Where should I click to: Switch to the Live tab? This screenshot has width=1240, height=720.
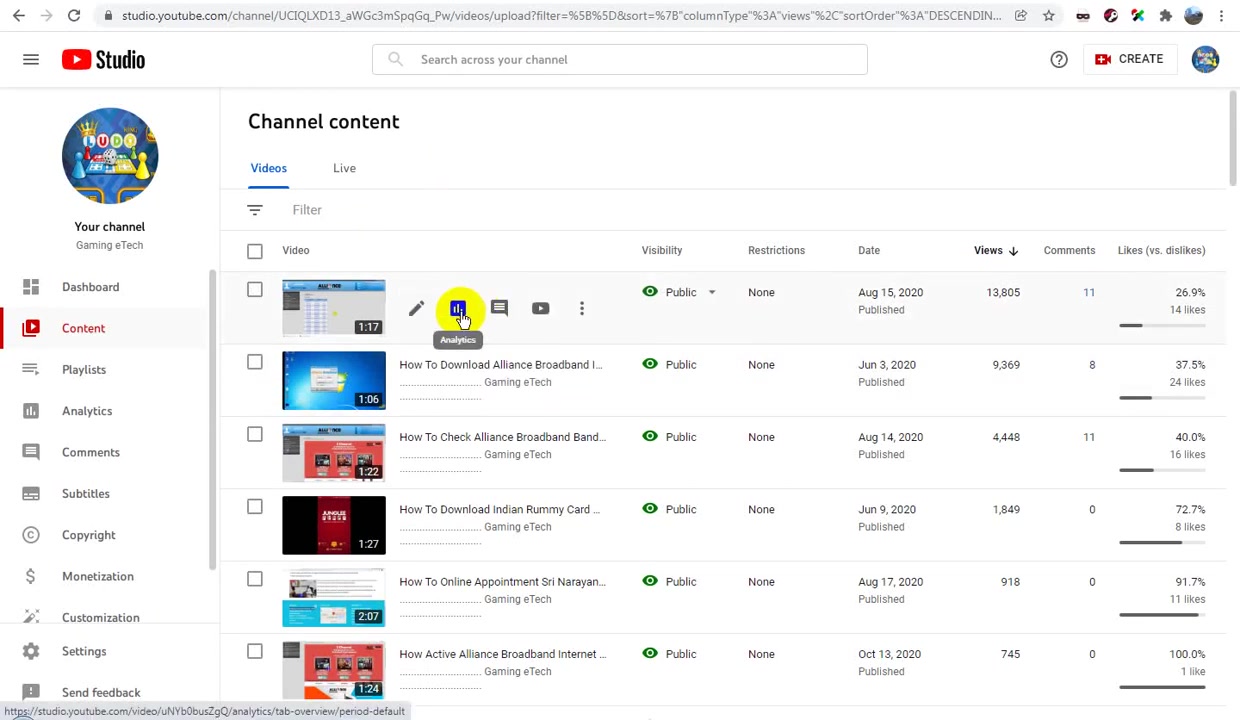(x=344, y=168)
